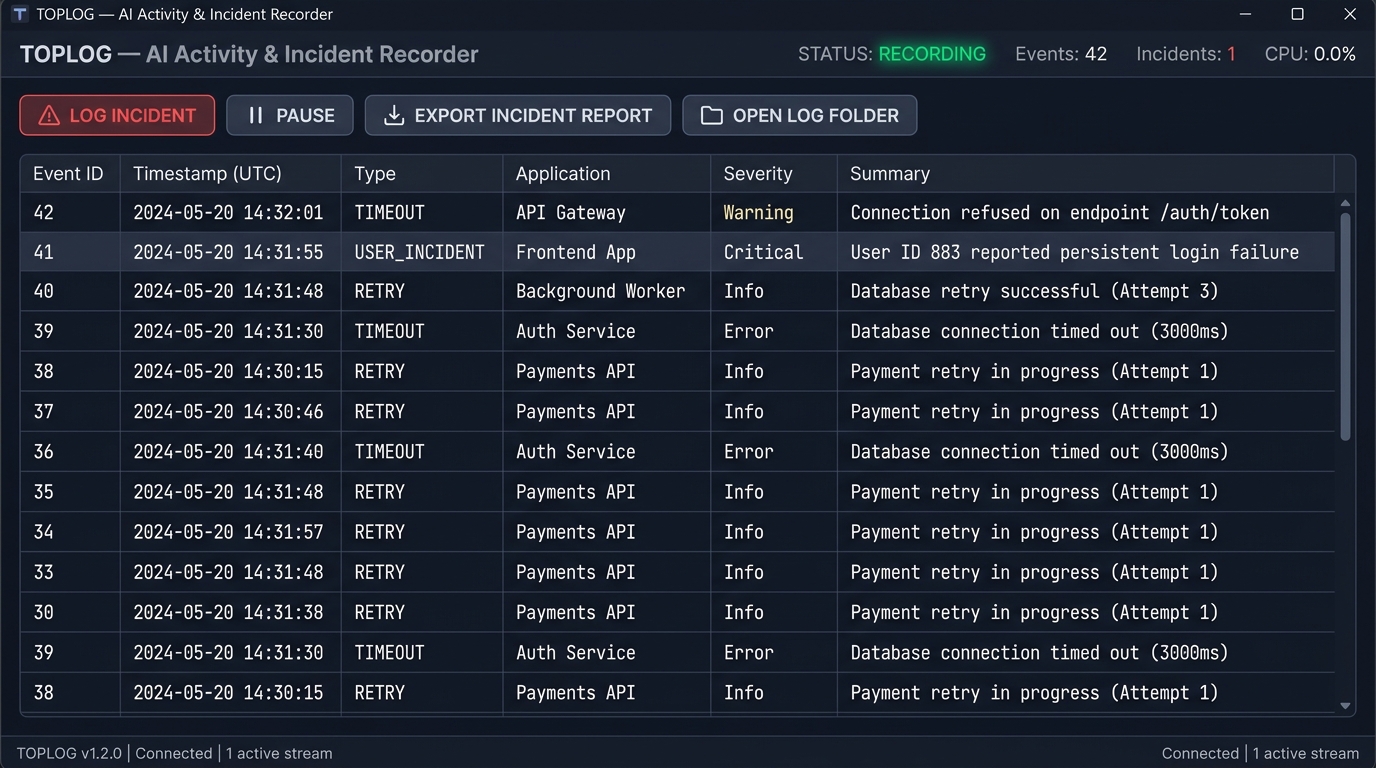Select timestamp "2024-05-20 14:31:55"
This screenshot has height=768, width=1376.
pyautogui.click(x=228, y=252)
